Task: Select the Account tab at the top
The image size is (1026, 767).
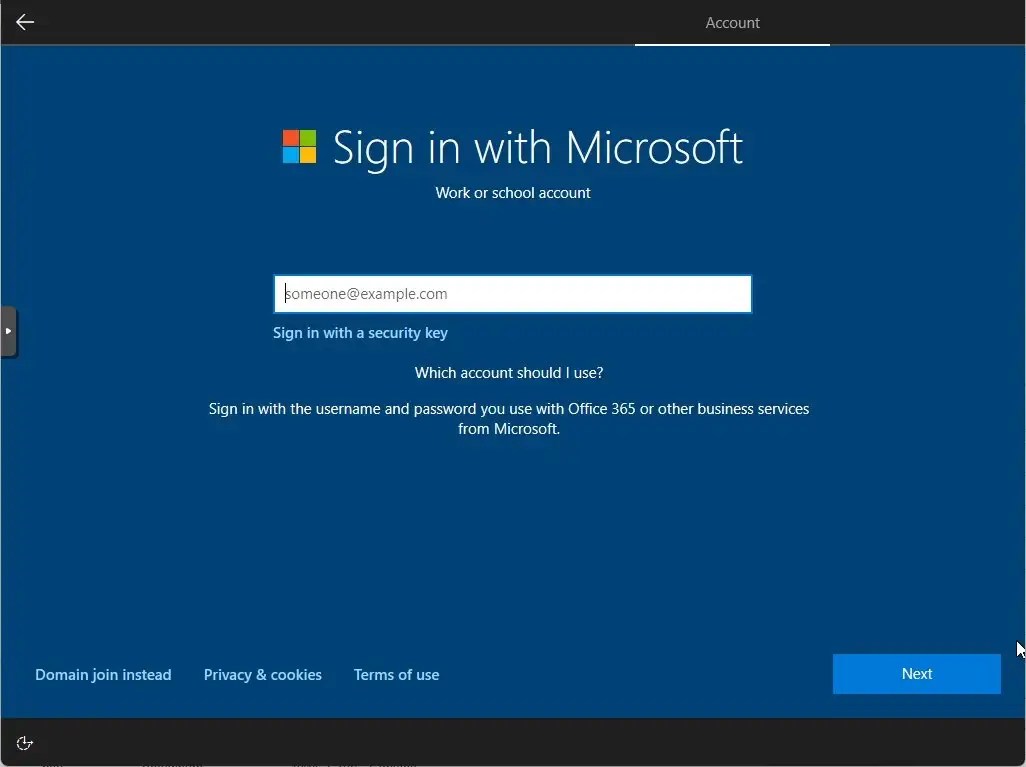Action: tap(732, 22)
